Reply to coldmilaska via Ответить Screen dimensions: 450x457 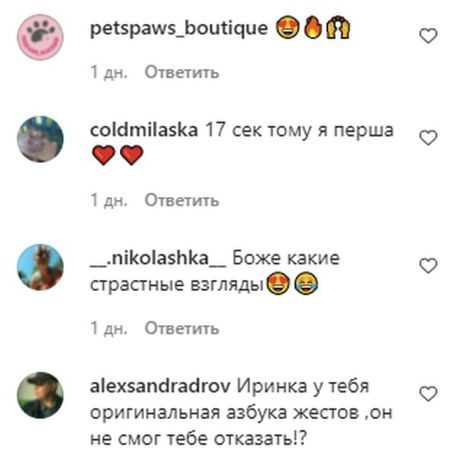click(x=182, y=200)
